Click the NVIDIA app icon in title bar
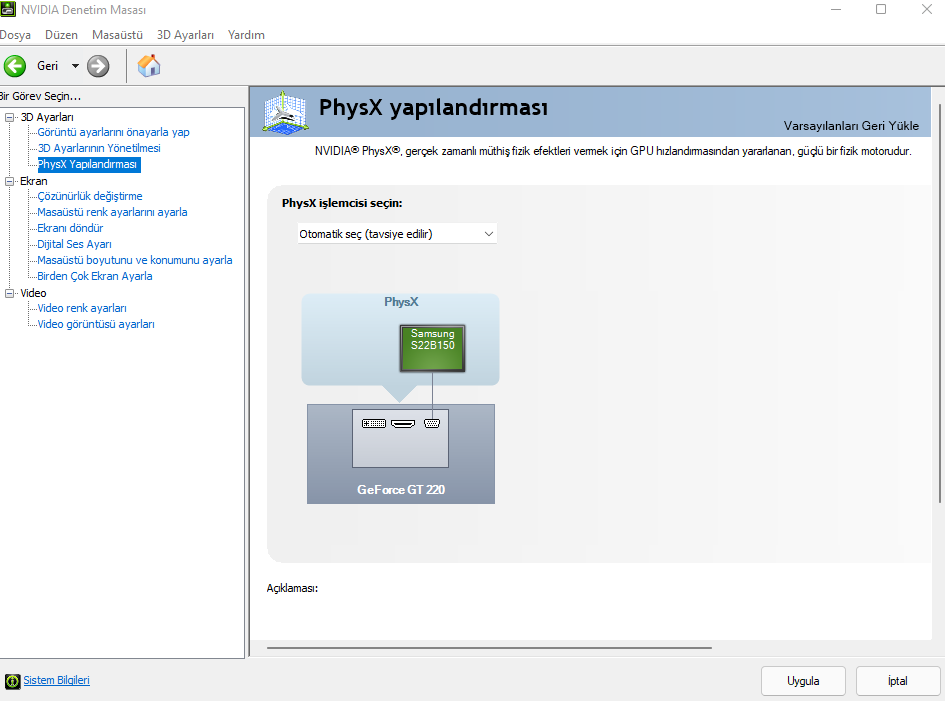 pyautogui.click(x=8, y=9)
